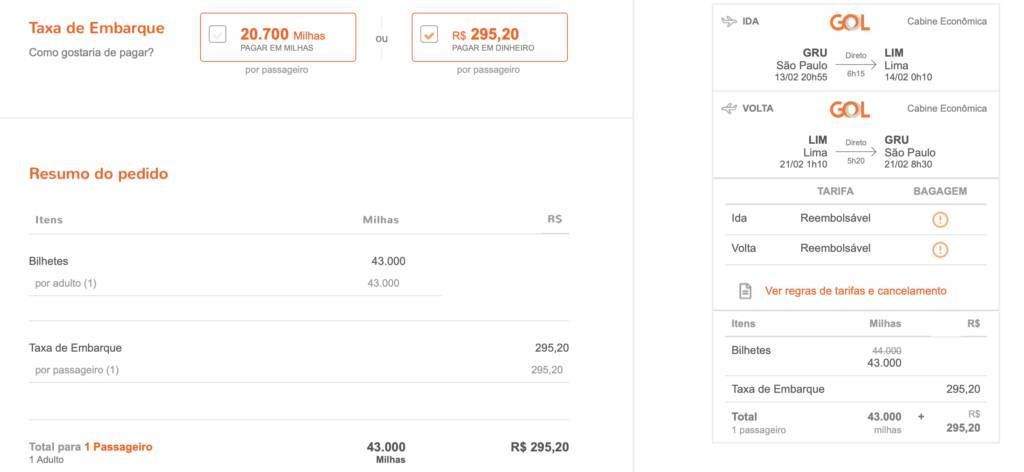Click the 1 Passageiro total link
Viewport: 1024px width, 472px height.
[118, 447]
